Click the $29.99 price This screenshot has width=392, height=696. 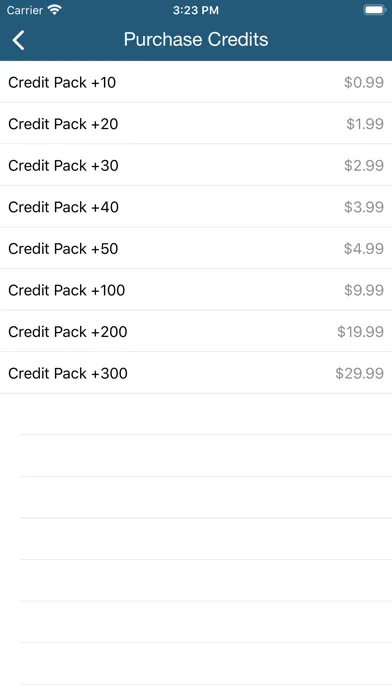(359, 373)
